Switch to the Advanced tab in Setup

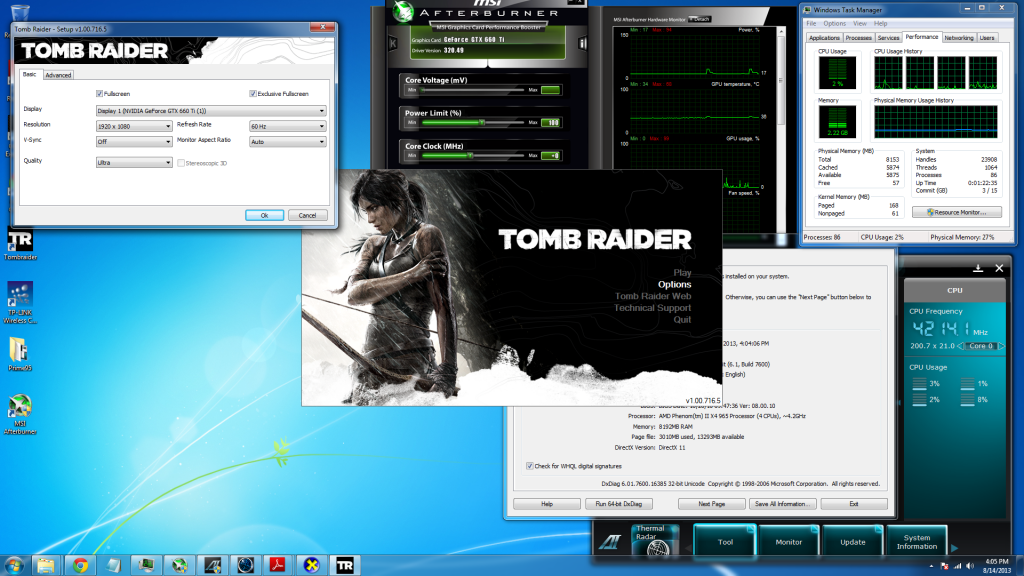tap(58, 75)
